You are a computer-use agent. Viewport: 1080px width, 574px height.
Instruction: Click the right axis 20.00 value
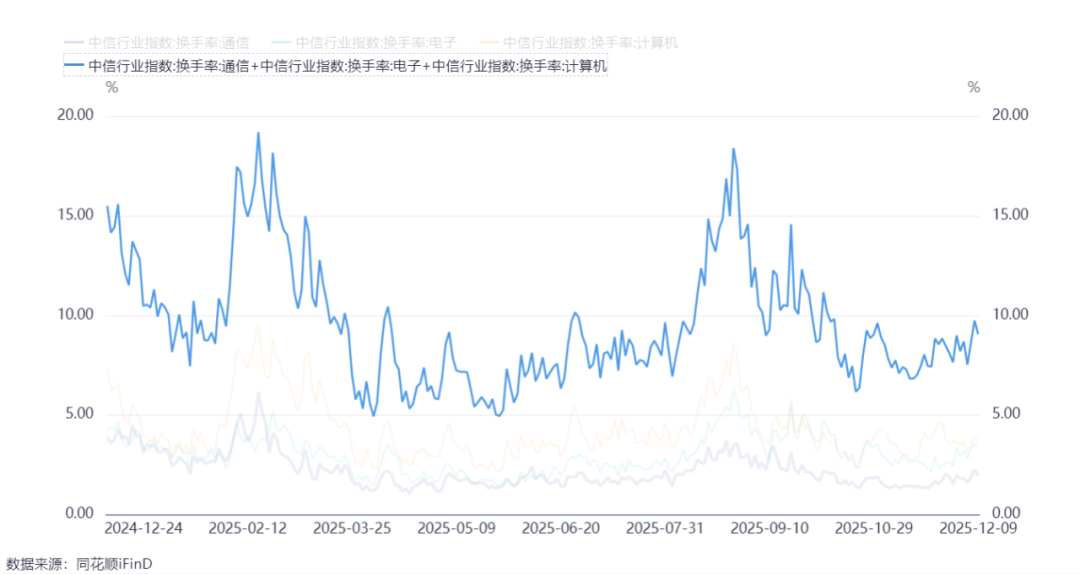click(1010, 115)
